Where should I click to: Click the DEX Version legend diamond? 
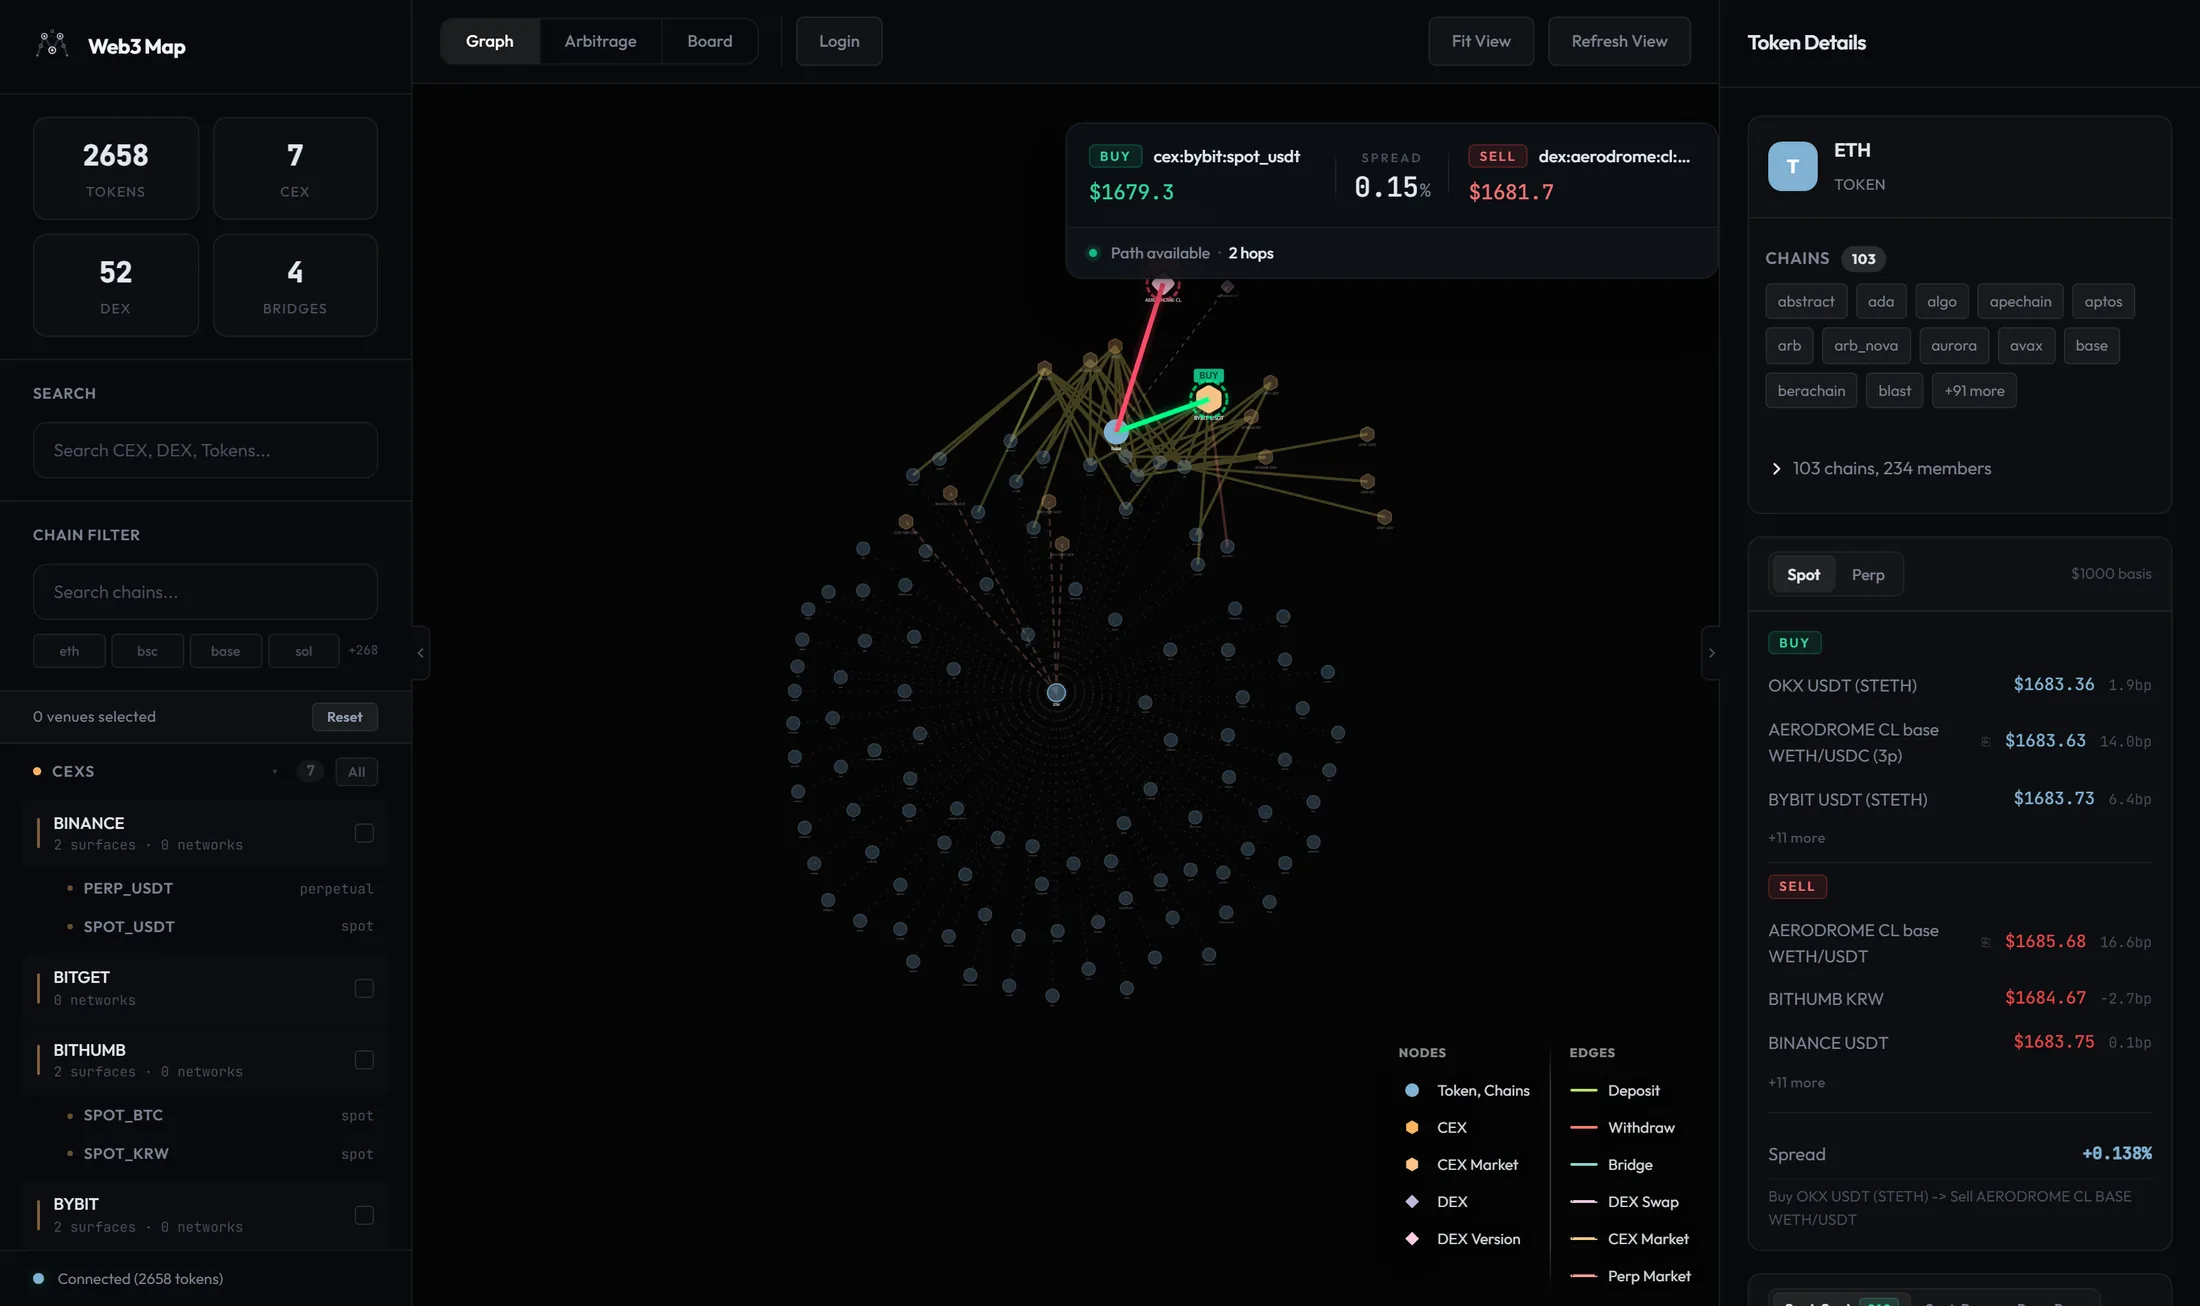[x=1412, y=1238]
